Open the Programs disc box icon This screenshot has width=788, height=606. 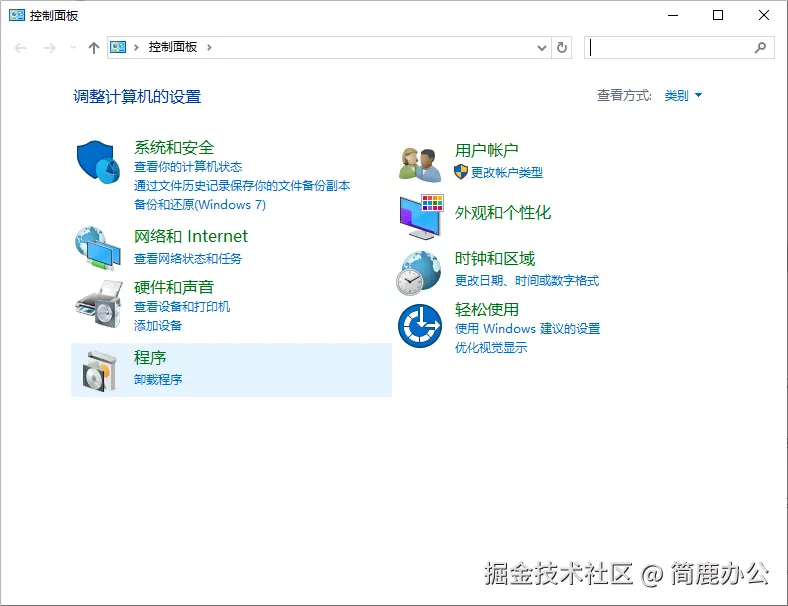pyautogui.click(x=99, y=371)
